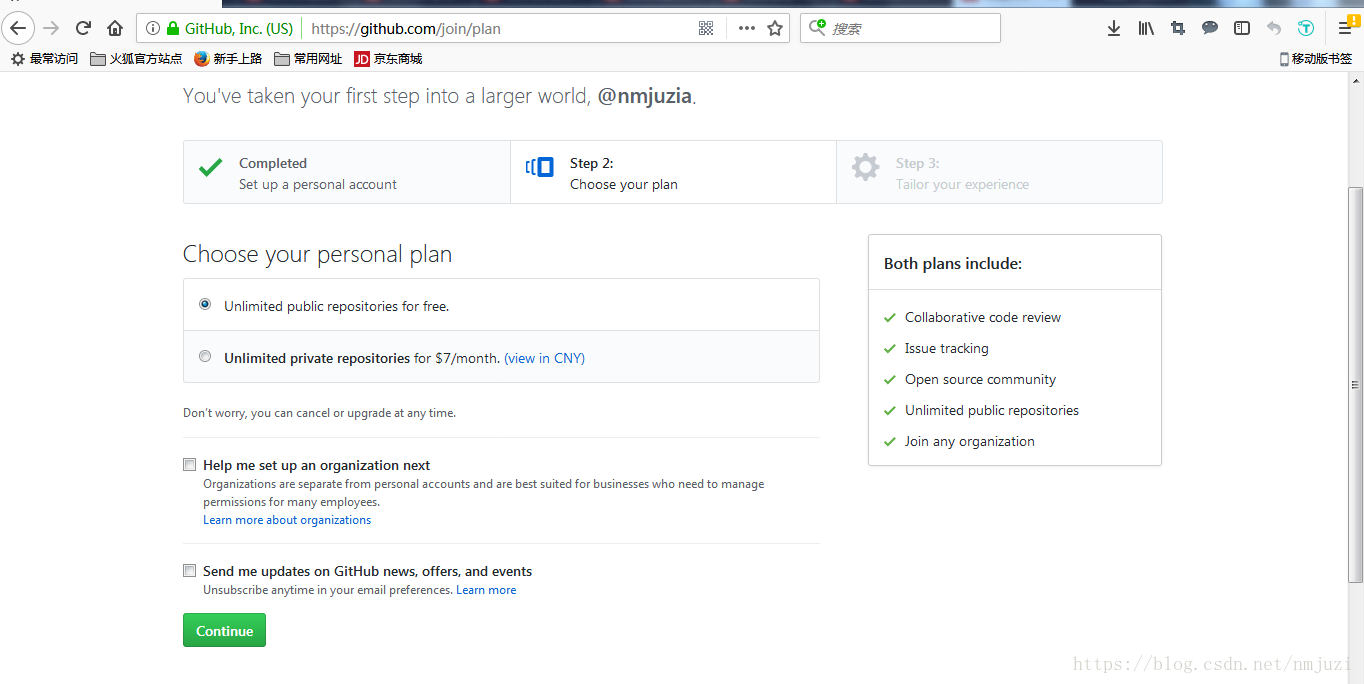Open the 移动版书签 mobile bookmarks

[x=1316, y=59]
